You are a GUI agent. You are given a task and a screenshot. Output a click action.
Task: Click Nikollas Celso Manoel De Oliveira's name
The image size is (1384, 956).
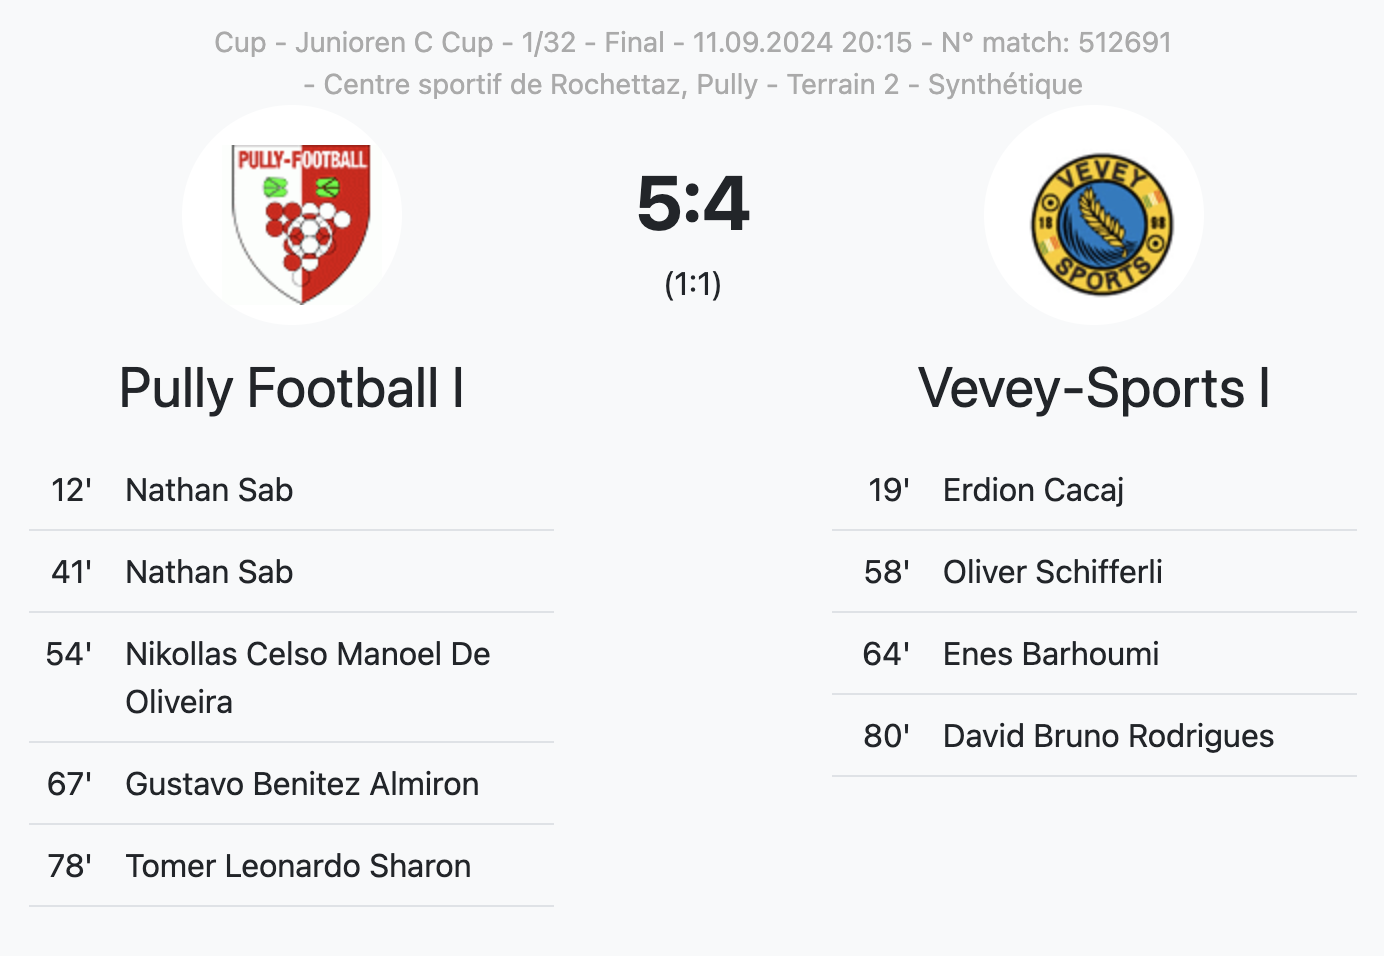[308, 677]
